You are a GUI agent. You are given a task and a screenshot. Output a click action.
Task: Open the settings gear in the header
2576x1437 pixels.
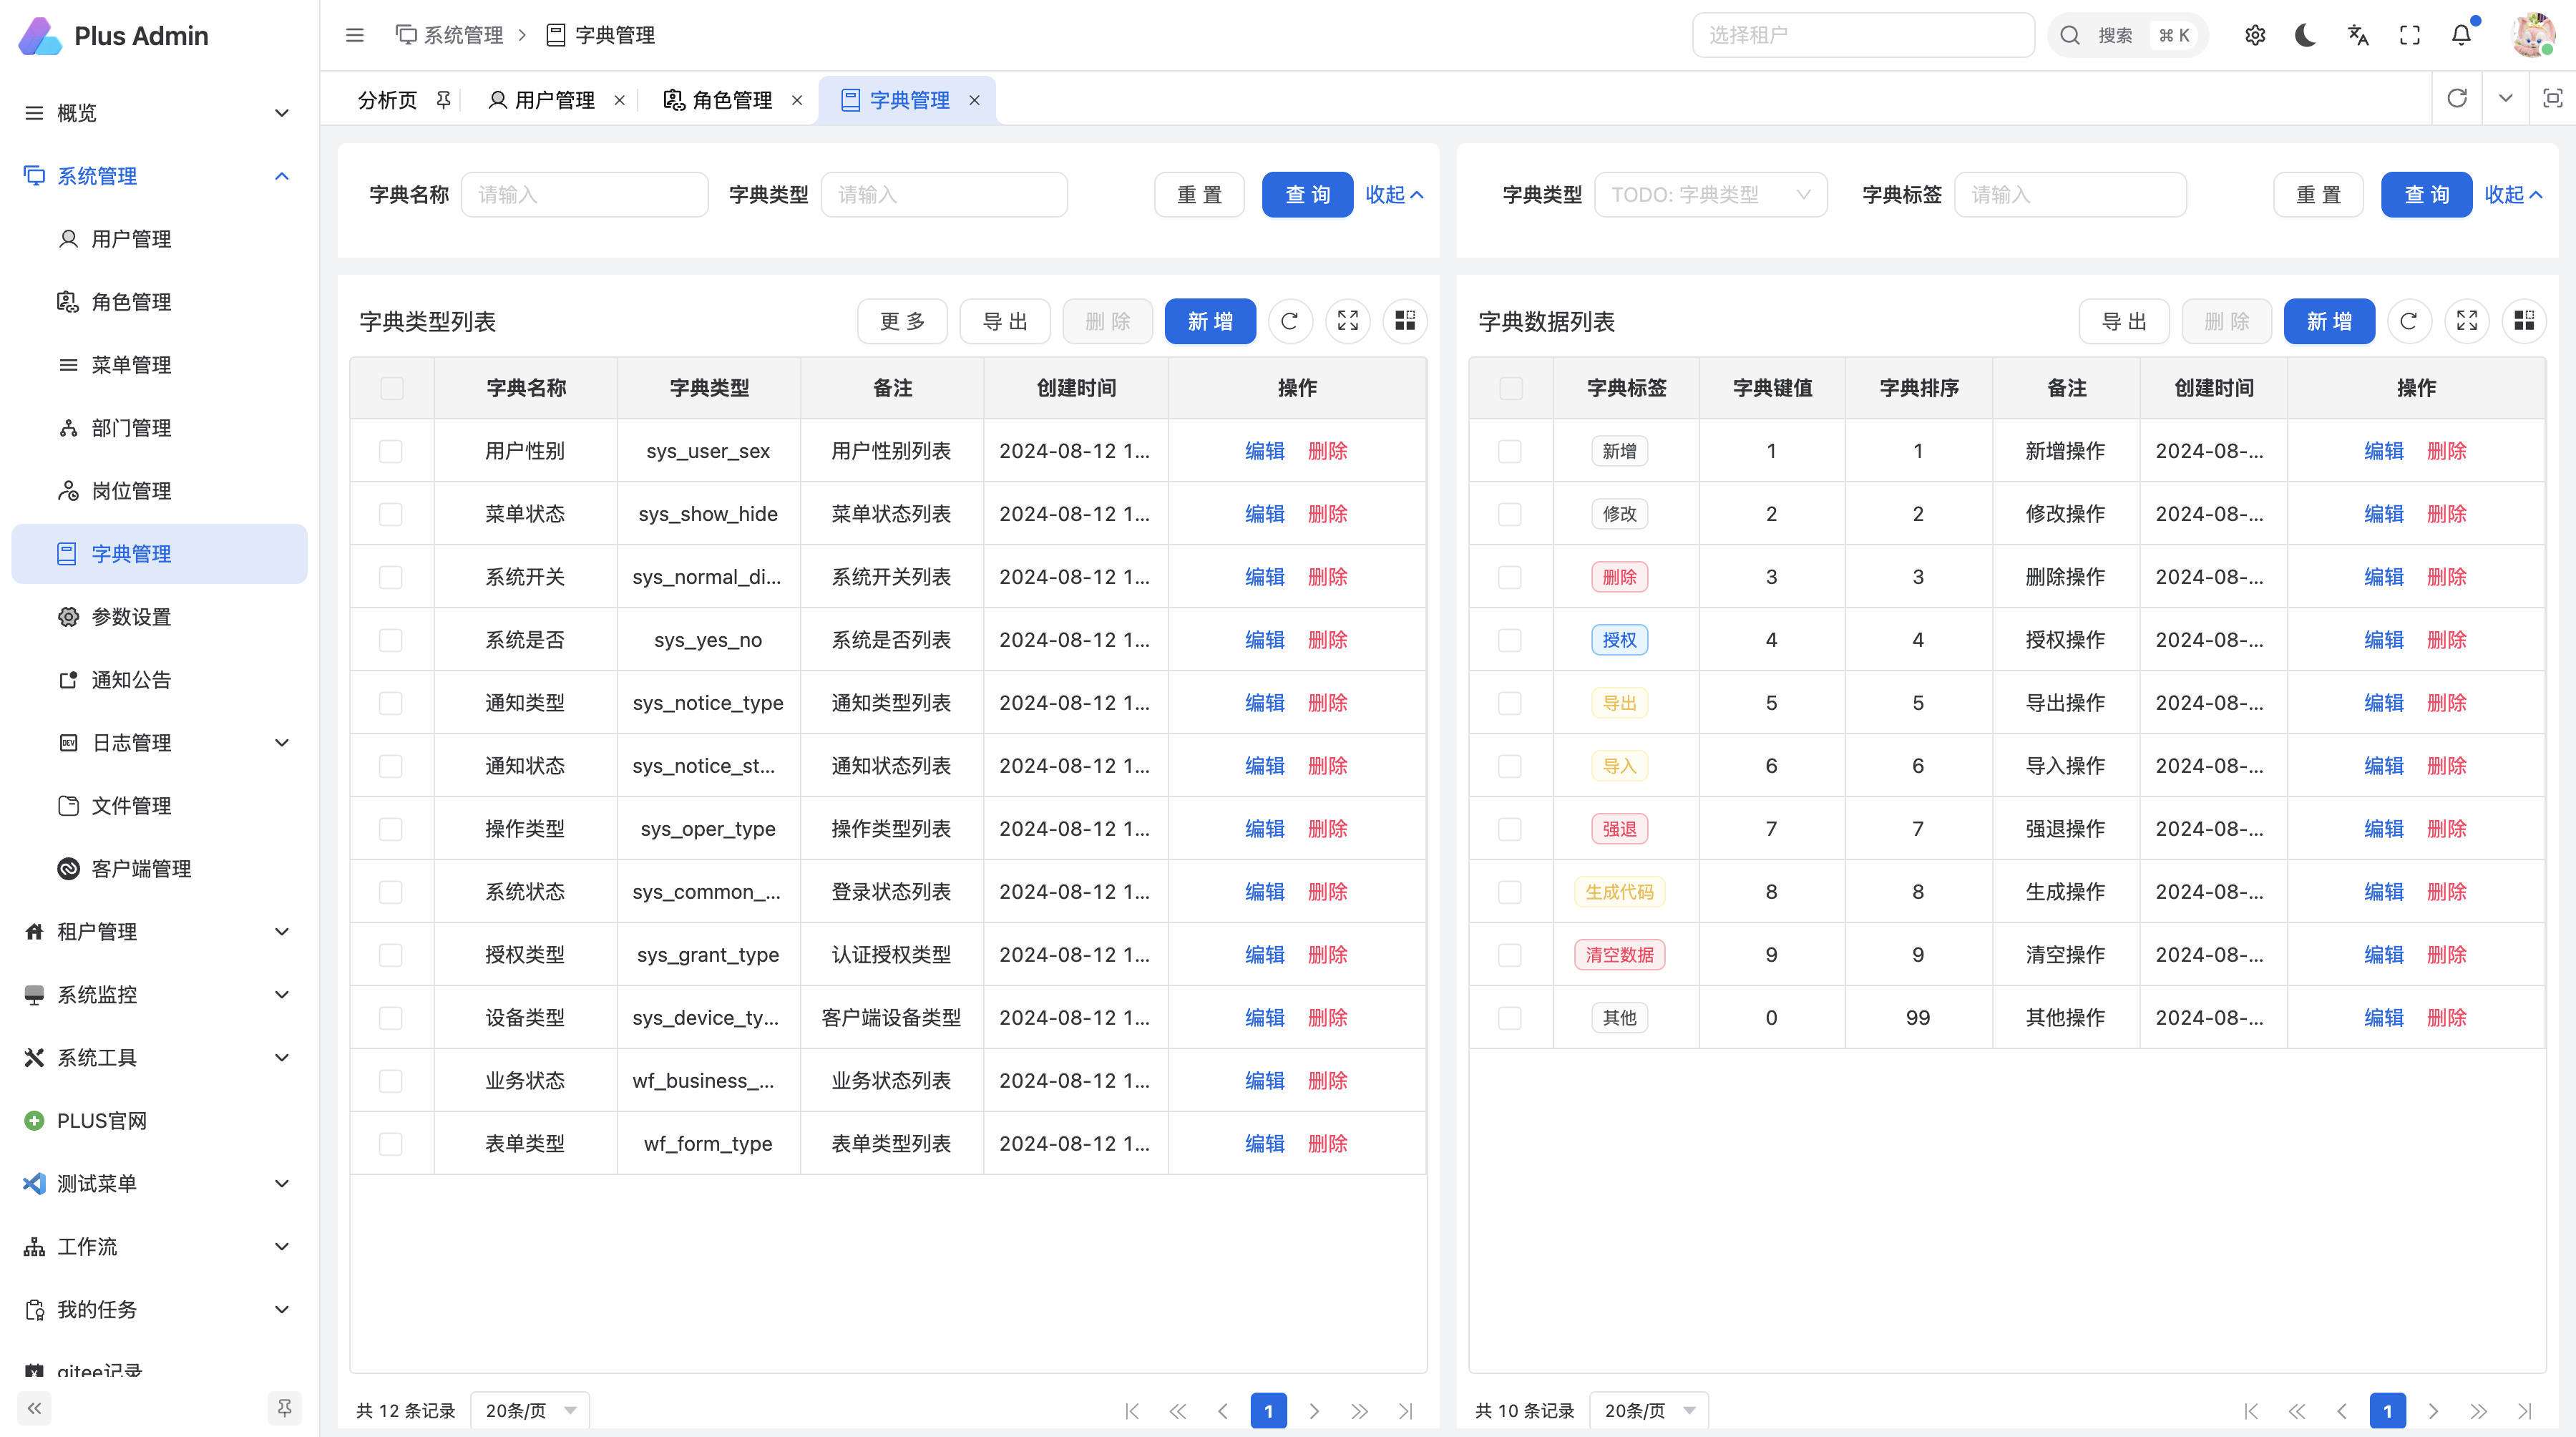[2255, 35]
